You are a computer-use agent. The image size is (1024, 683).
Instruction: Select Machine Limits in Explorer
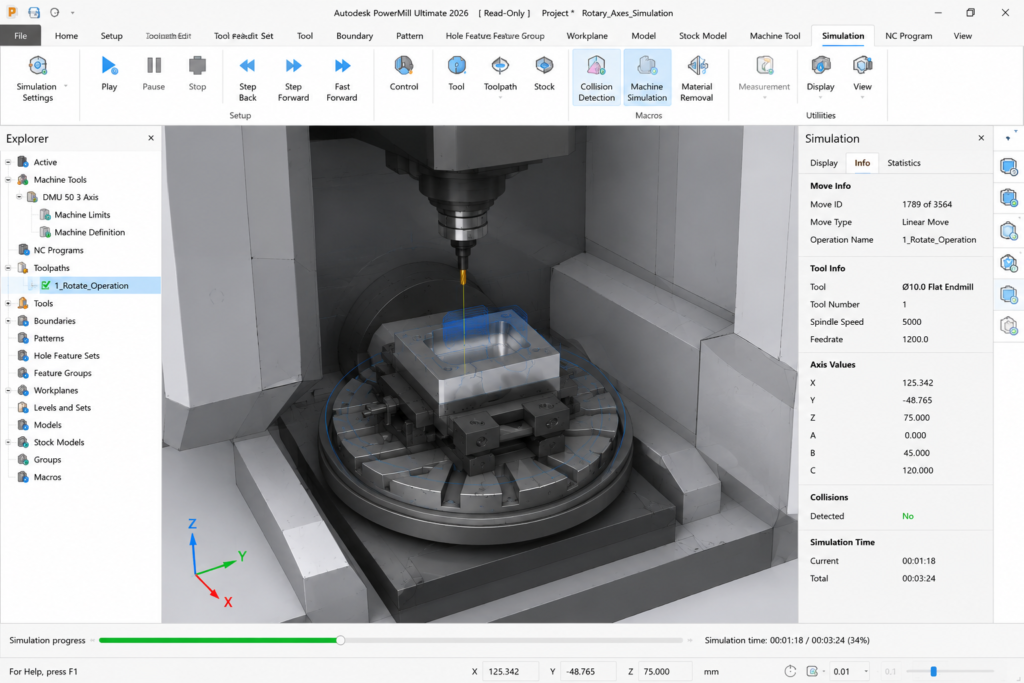[82, 214]
